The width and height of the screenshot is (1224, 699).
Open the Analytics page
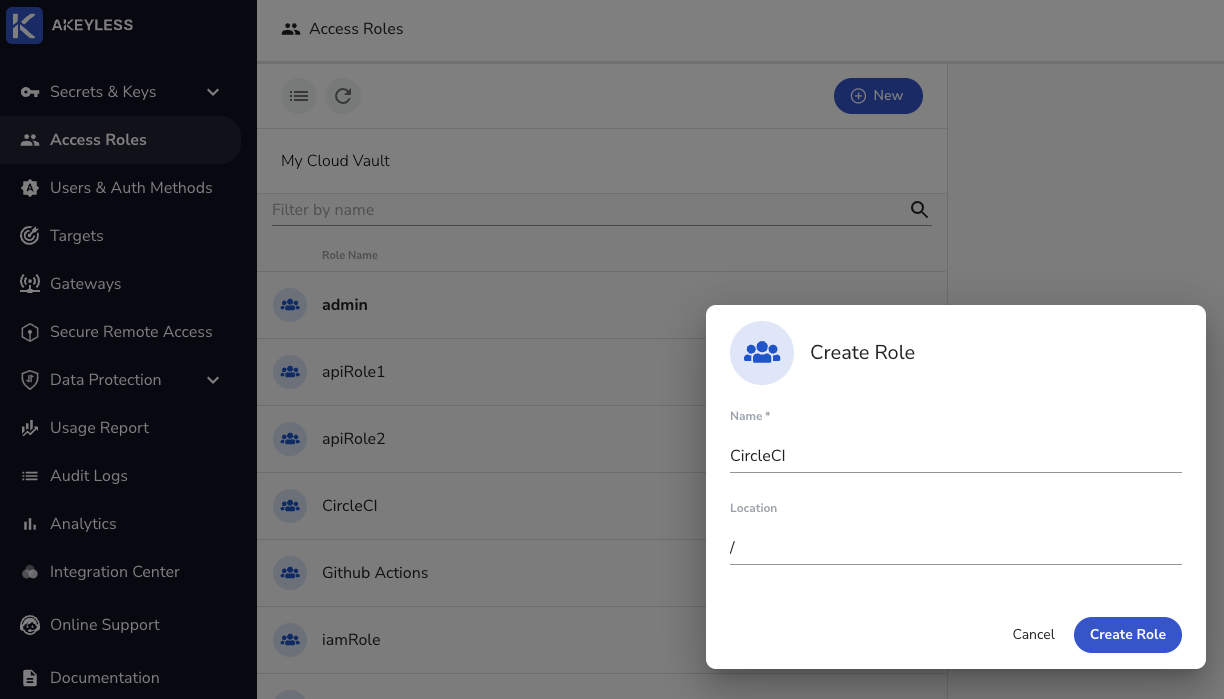click(x=120, y=524)
